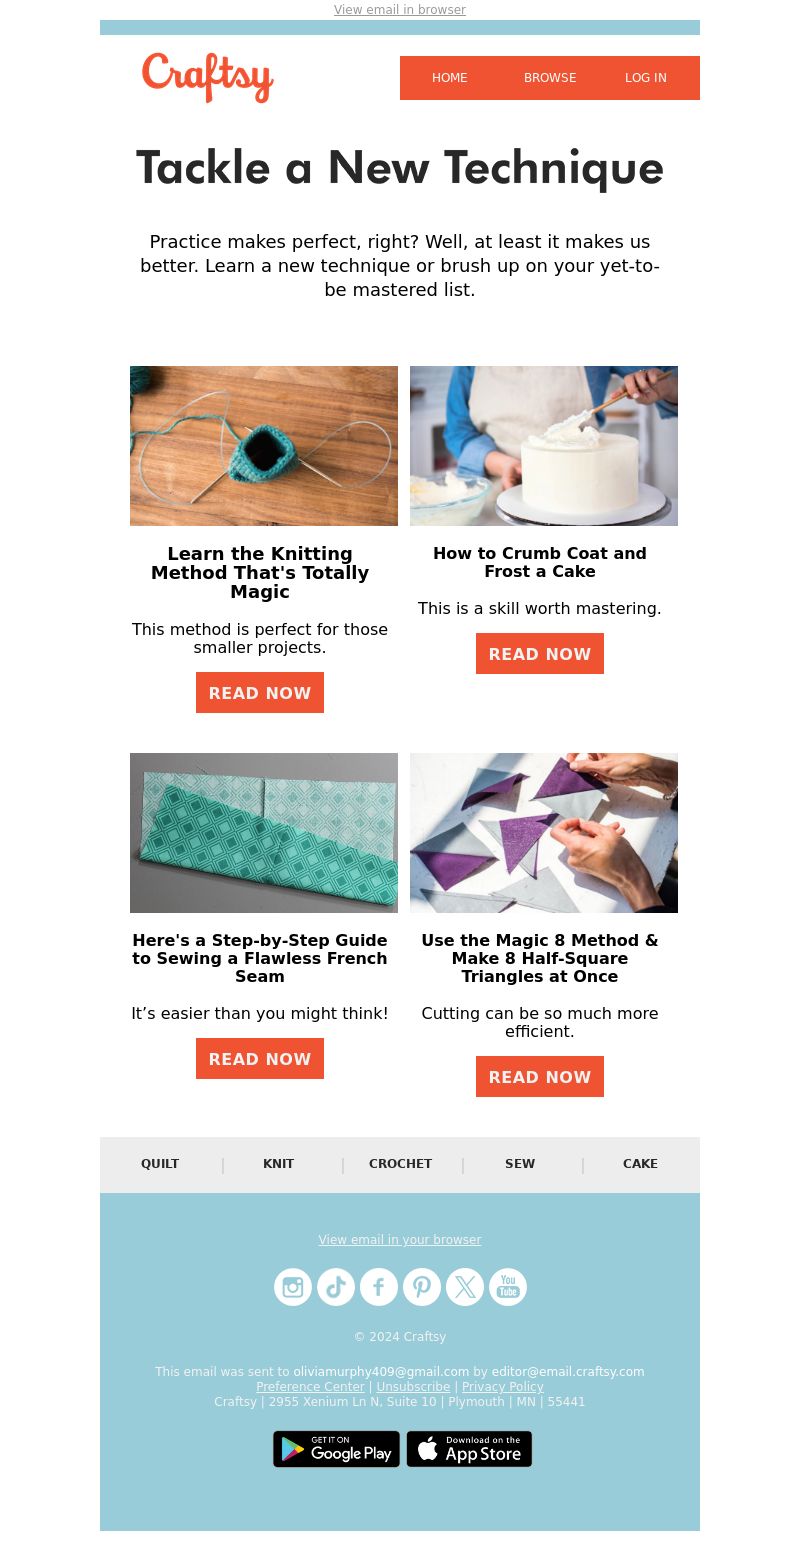Click the purple triangles quilting image
800x1550 pixels.
tap(544, 833)
